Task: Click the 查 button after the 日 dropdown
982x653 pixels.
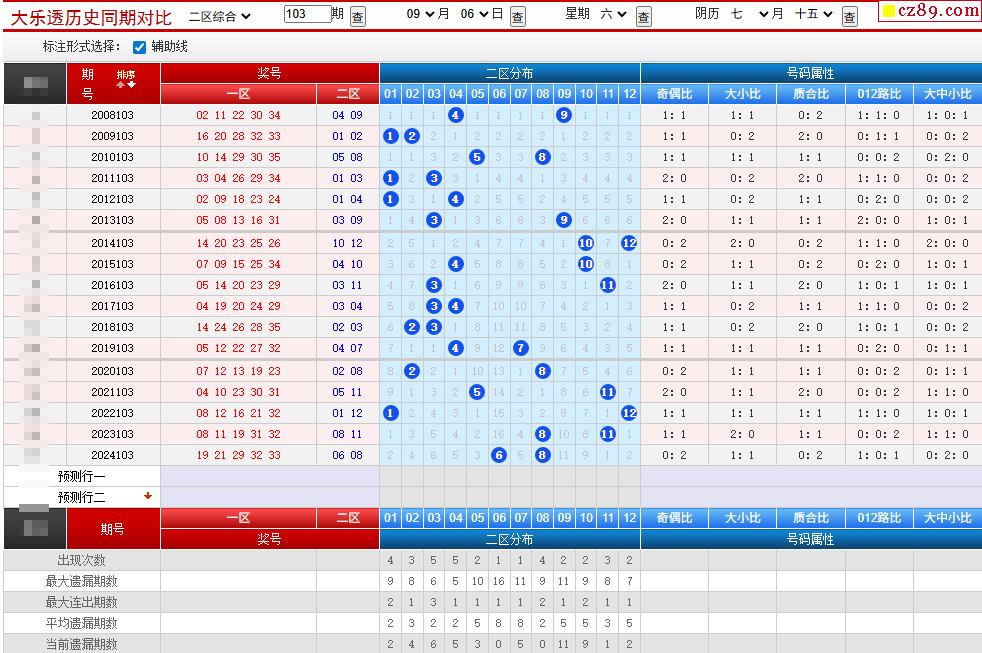Action: point(518,16)
